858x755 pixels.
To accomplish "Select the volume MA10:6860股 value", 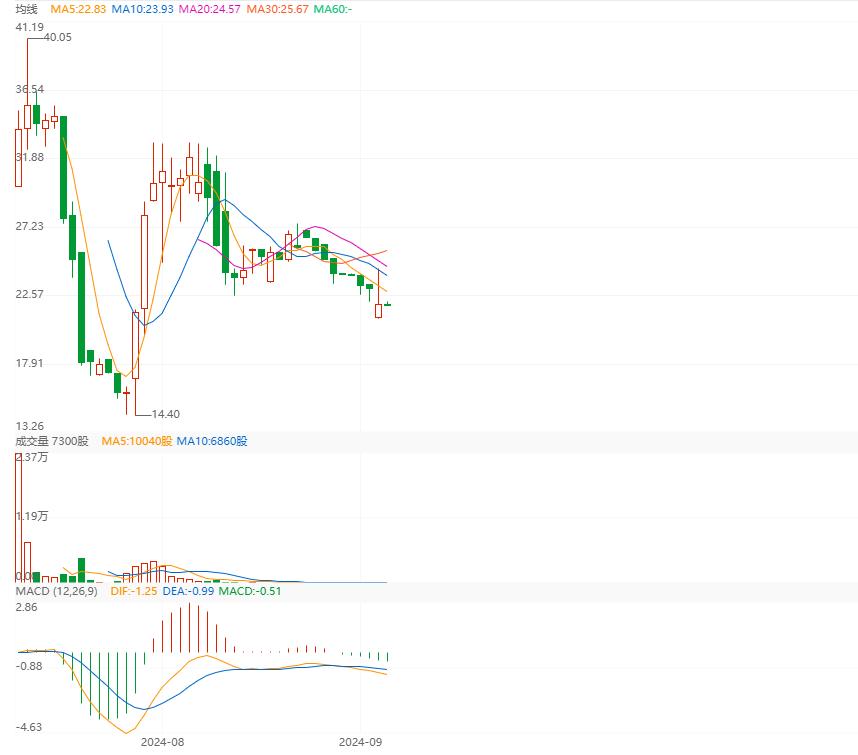I will click(212, 441).
